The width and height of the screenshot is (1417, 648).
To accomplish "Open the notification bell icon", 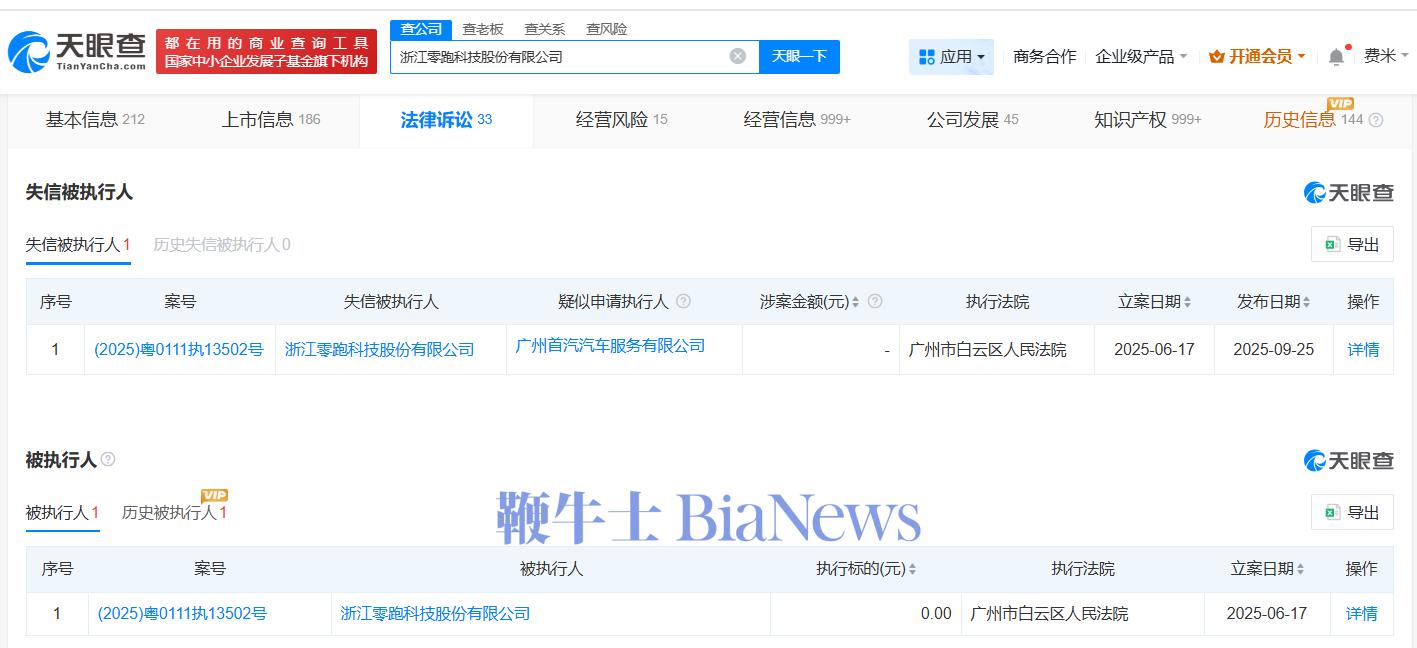I will point(1336,57).
